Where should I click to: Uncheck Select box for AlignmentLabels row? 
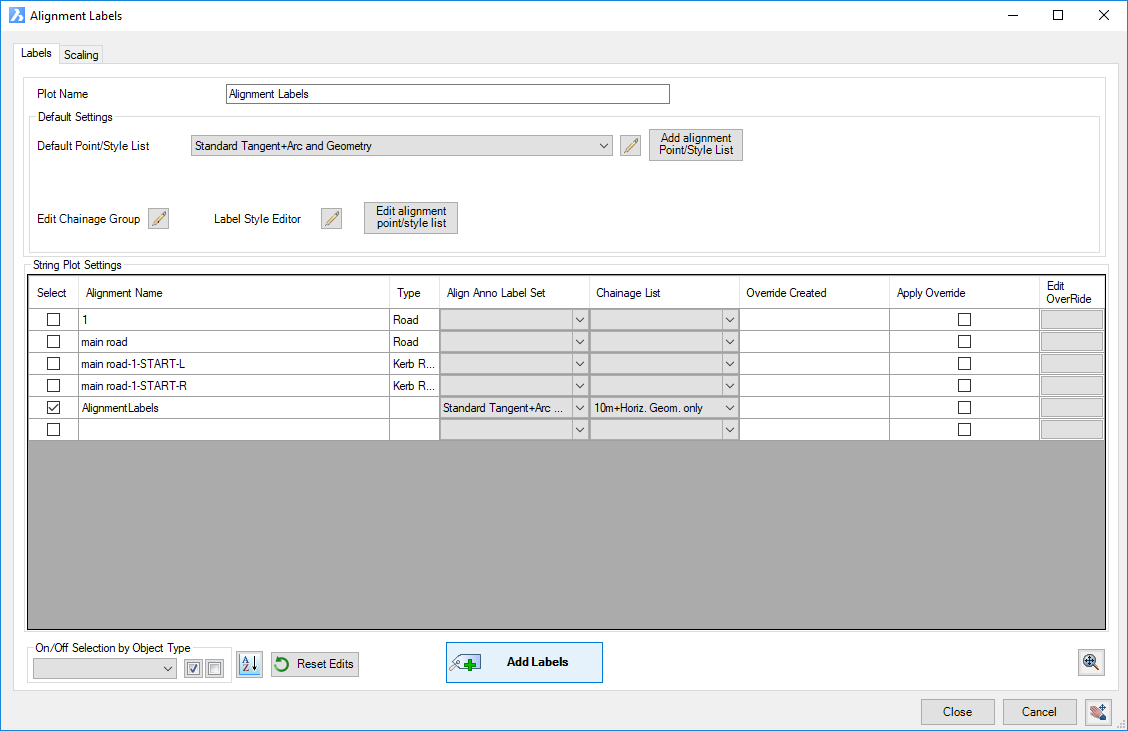54,408
